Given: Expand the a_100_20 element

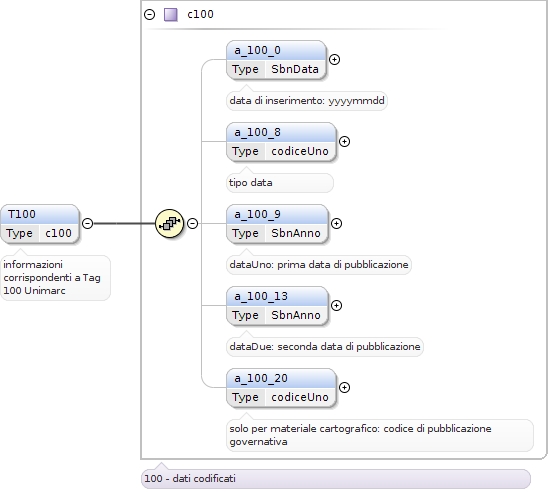Looking at the screenshot, I should pos(345,387).
